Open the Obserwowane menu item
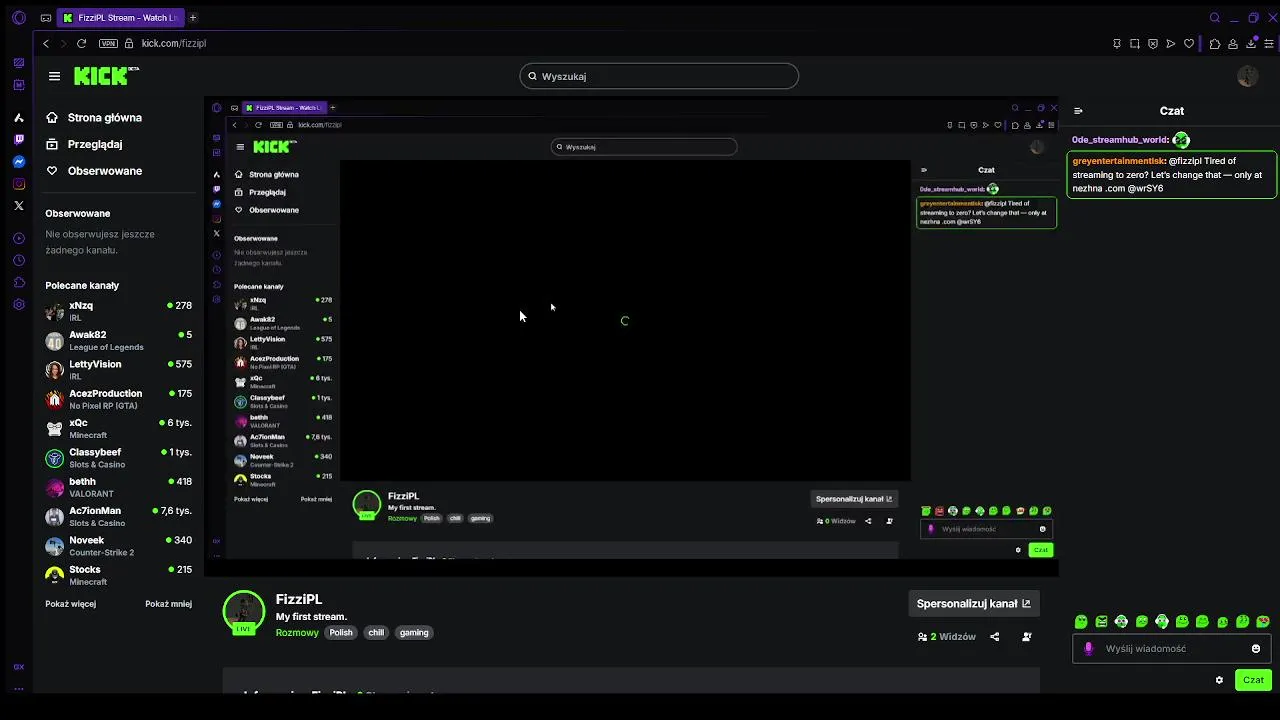 click(x=94, y=171)
